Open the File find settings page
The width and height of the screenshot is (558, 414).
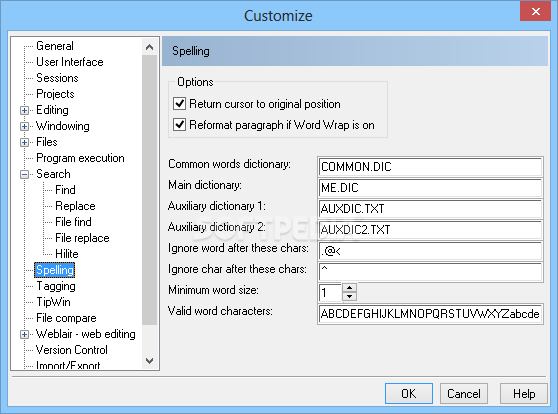click(73, 222)
